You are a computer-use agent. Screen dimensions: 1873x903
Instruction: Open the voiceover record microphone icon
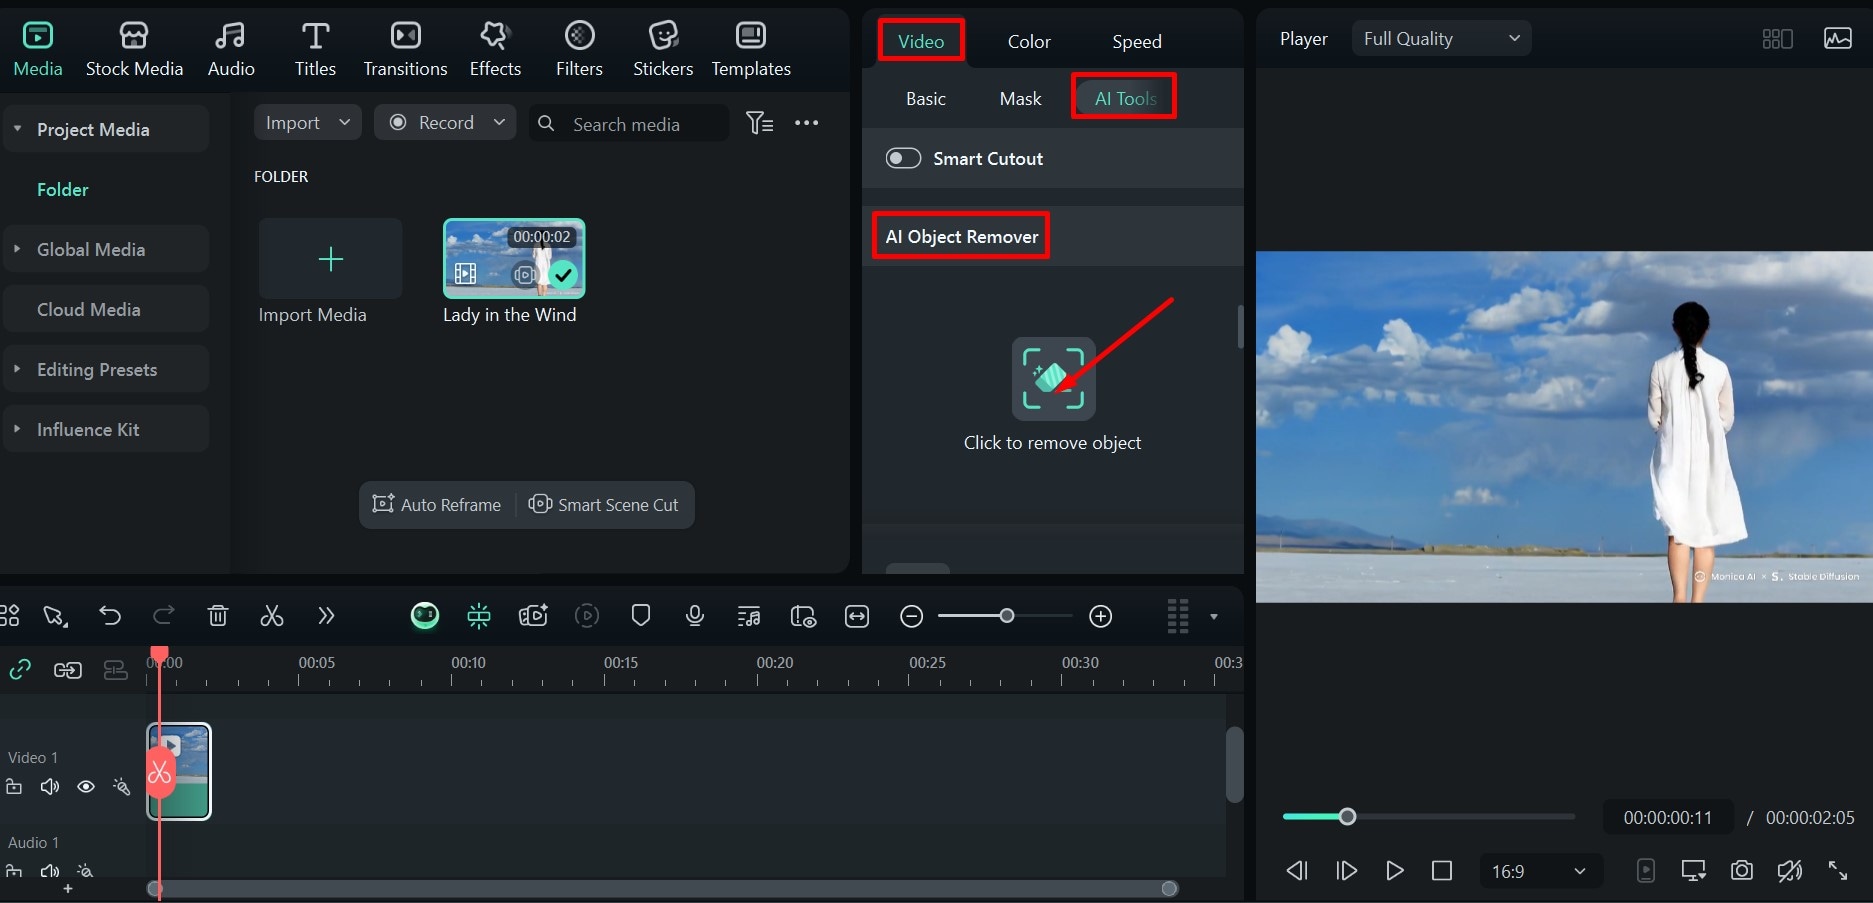[x=694, y=615]
